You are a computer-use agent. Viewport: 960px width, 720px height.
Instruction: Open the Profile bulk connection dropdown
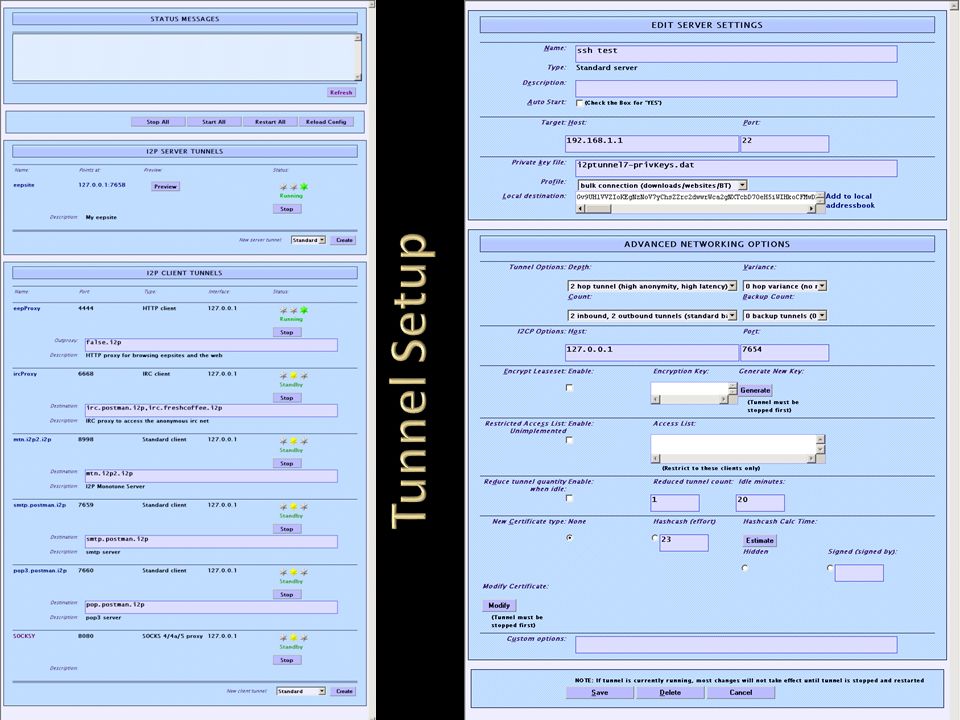click(x=662, y=185)
